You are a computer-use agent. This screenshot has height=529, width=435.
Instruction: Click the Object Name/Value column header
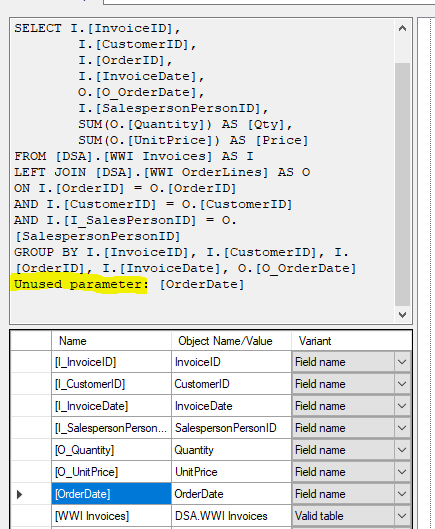231,341
